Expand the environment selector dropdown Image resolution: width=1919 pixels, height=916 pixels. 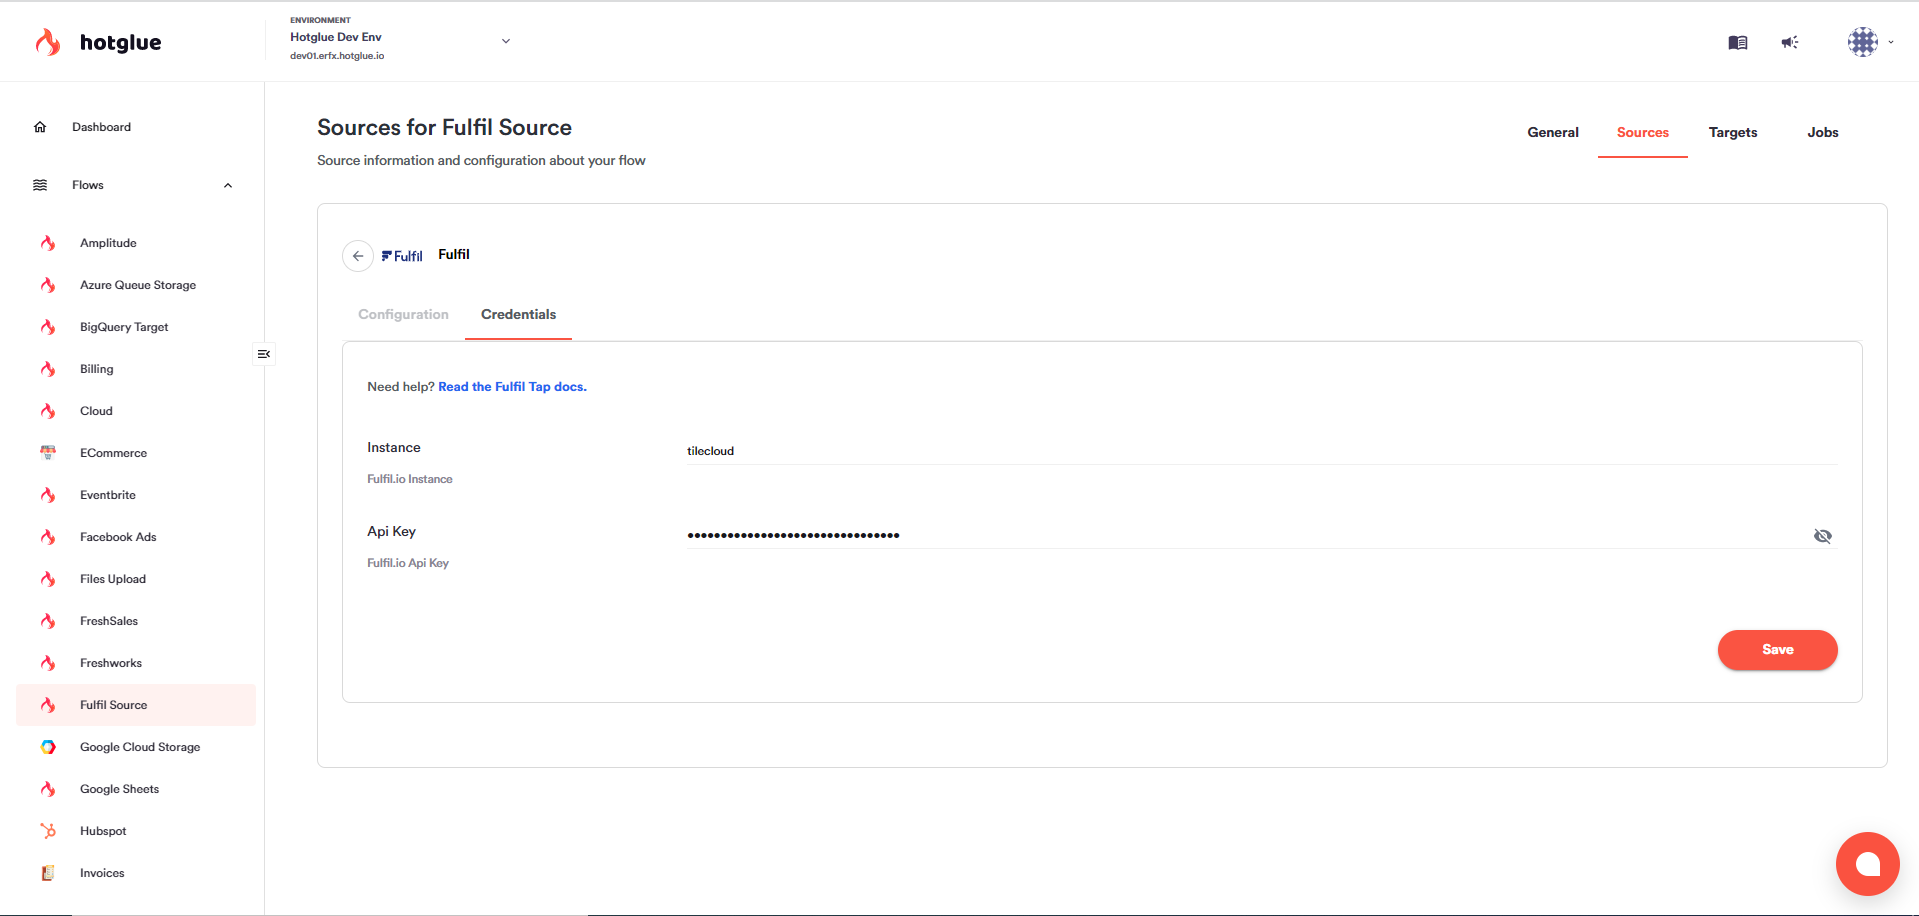pos(506,41)
